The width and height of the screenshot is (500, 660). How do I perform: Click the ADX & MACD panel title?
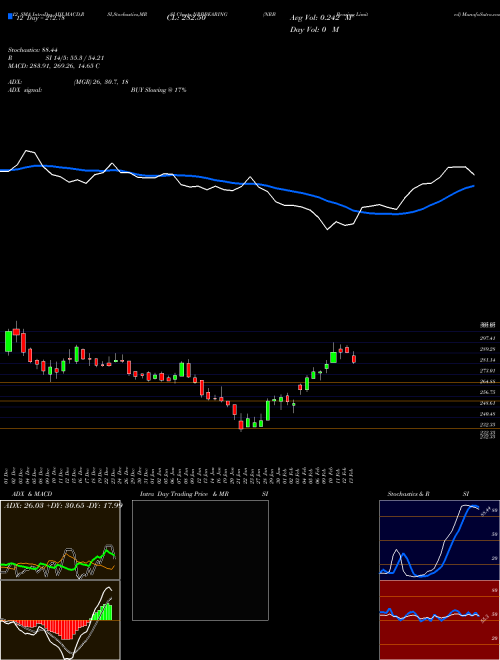point(32,494)
